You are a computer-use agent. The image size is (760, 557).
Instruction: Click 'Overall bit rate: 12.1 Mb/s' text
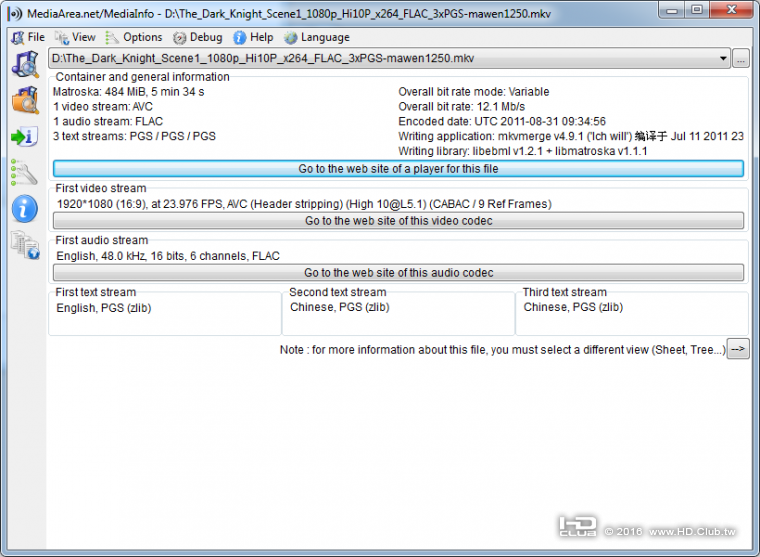coord(461,107)
